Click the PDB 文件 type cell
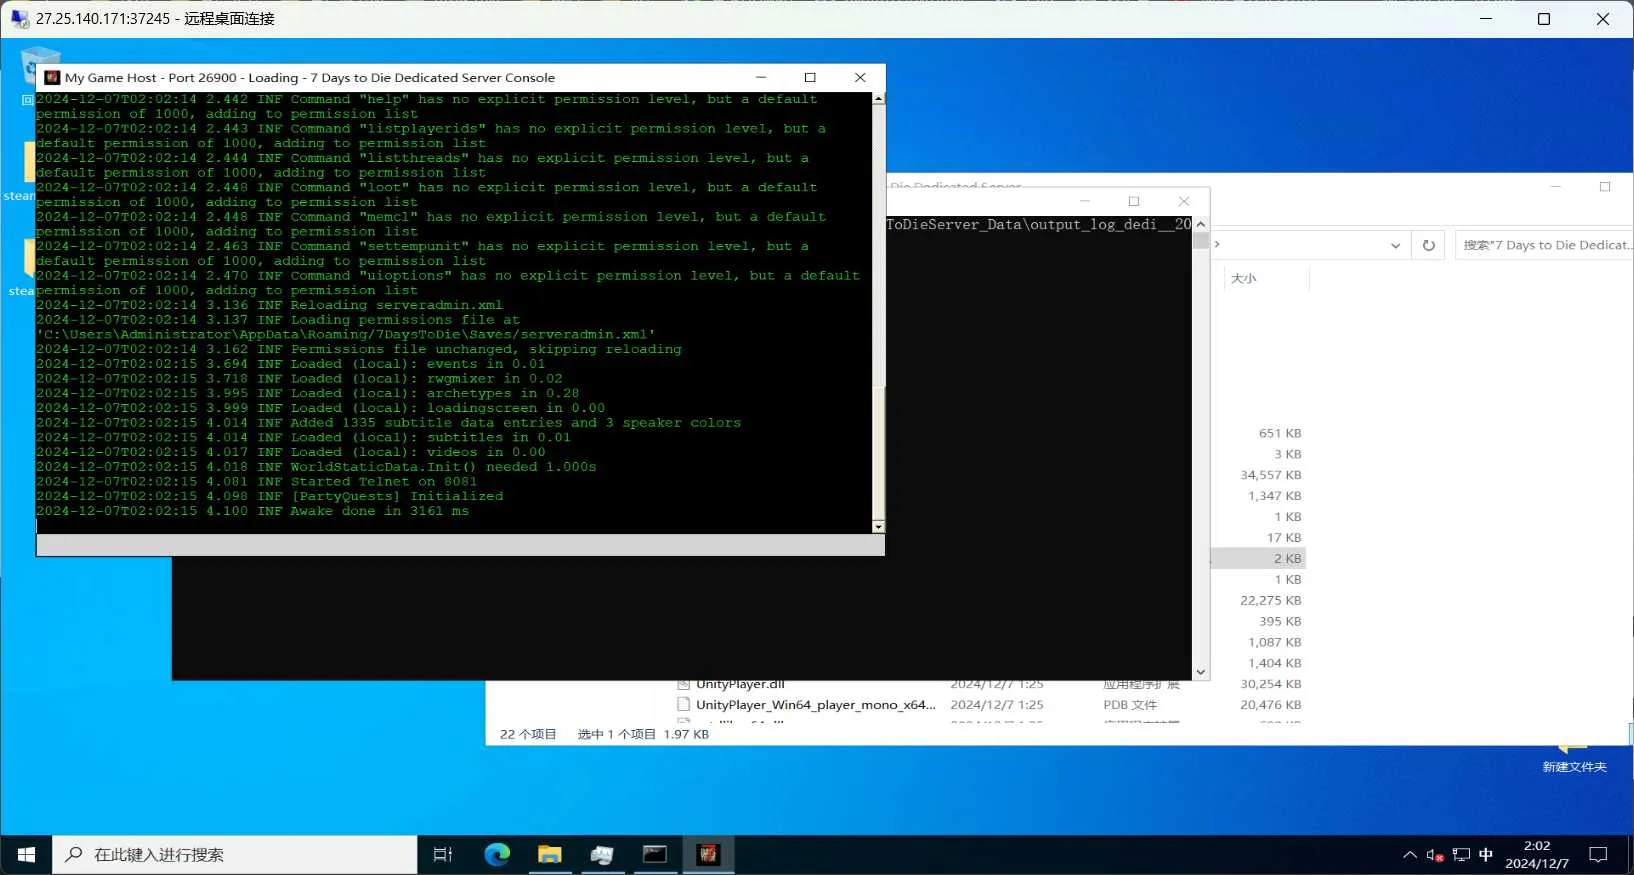The height and width of the screenshot is (875, 1634). (x=1130, y=705)
